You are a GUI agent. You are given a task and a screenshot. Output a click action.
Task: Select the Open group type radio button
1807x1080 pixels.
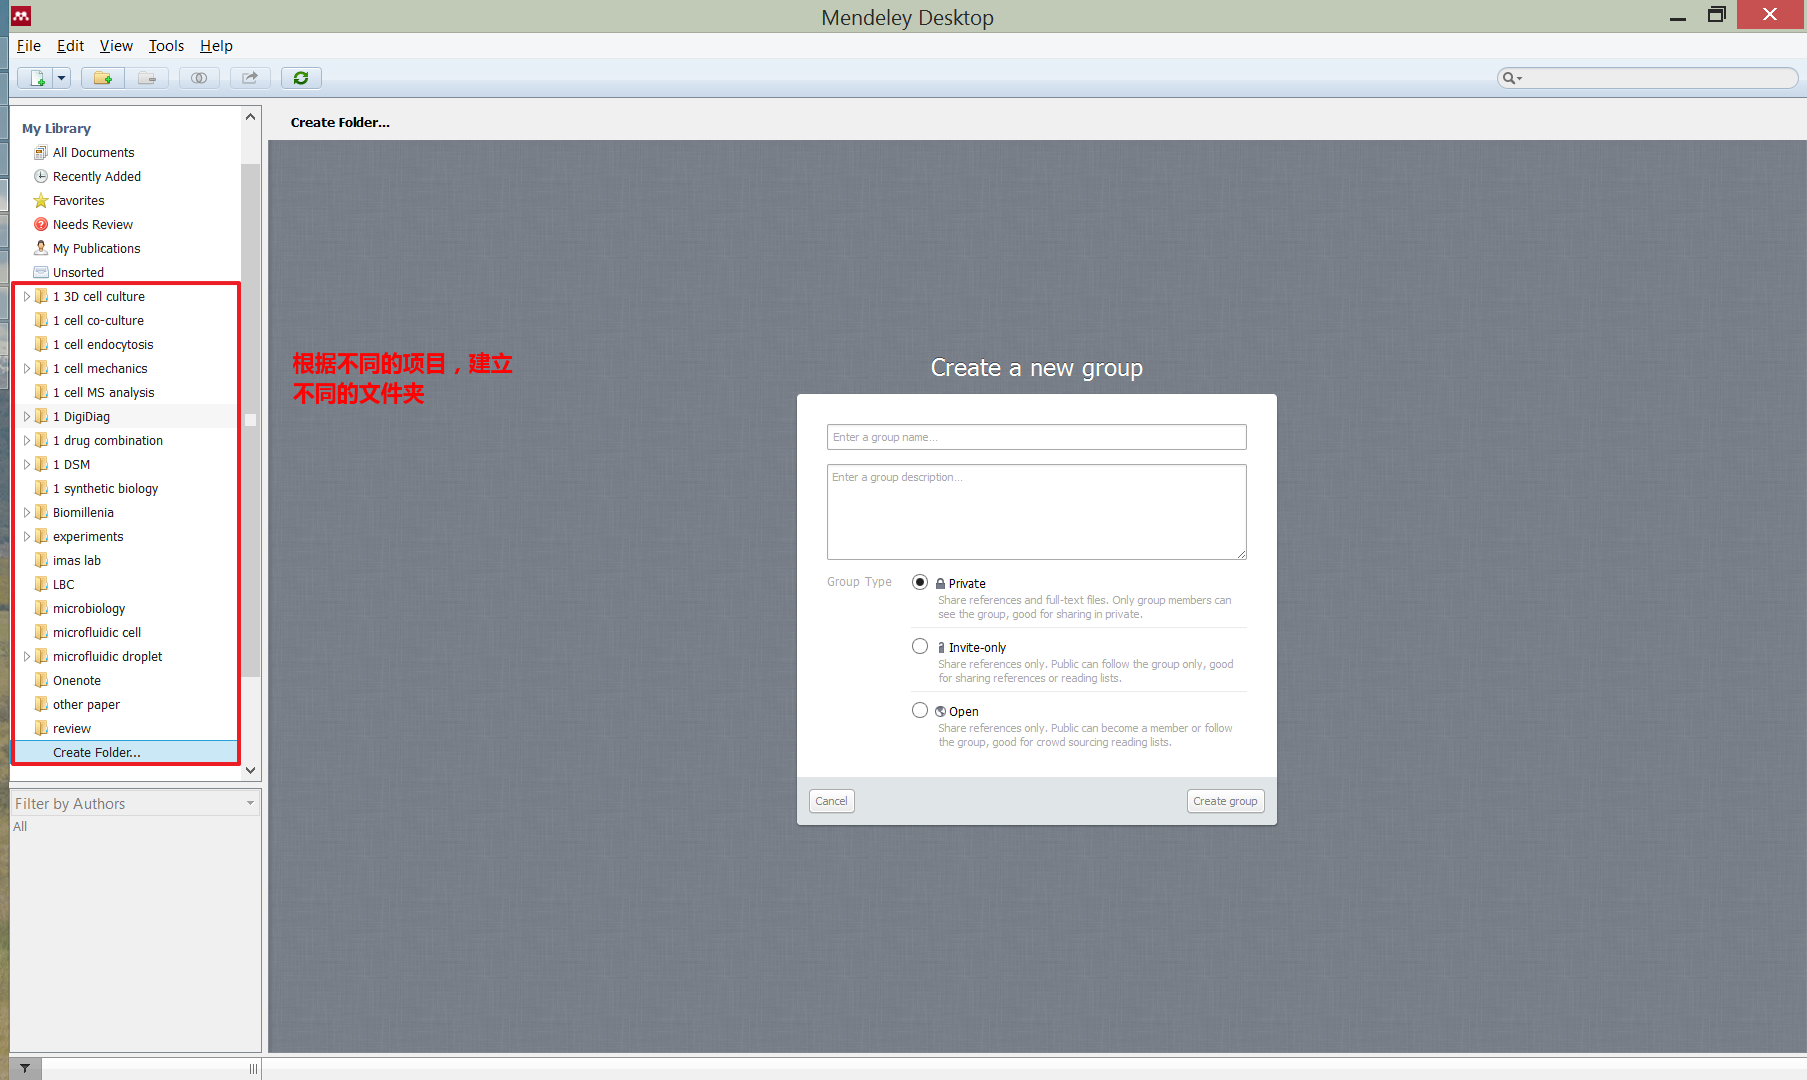tap(920, 710)
